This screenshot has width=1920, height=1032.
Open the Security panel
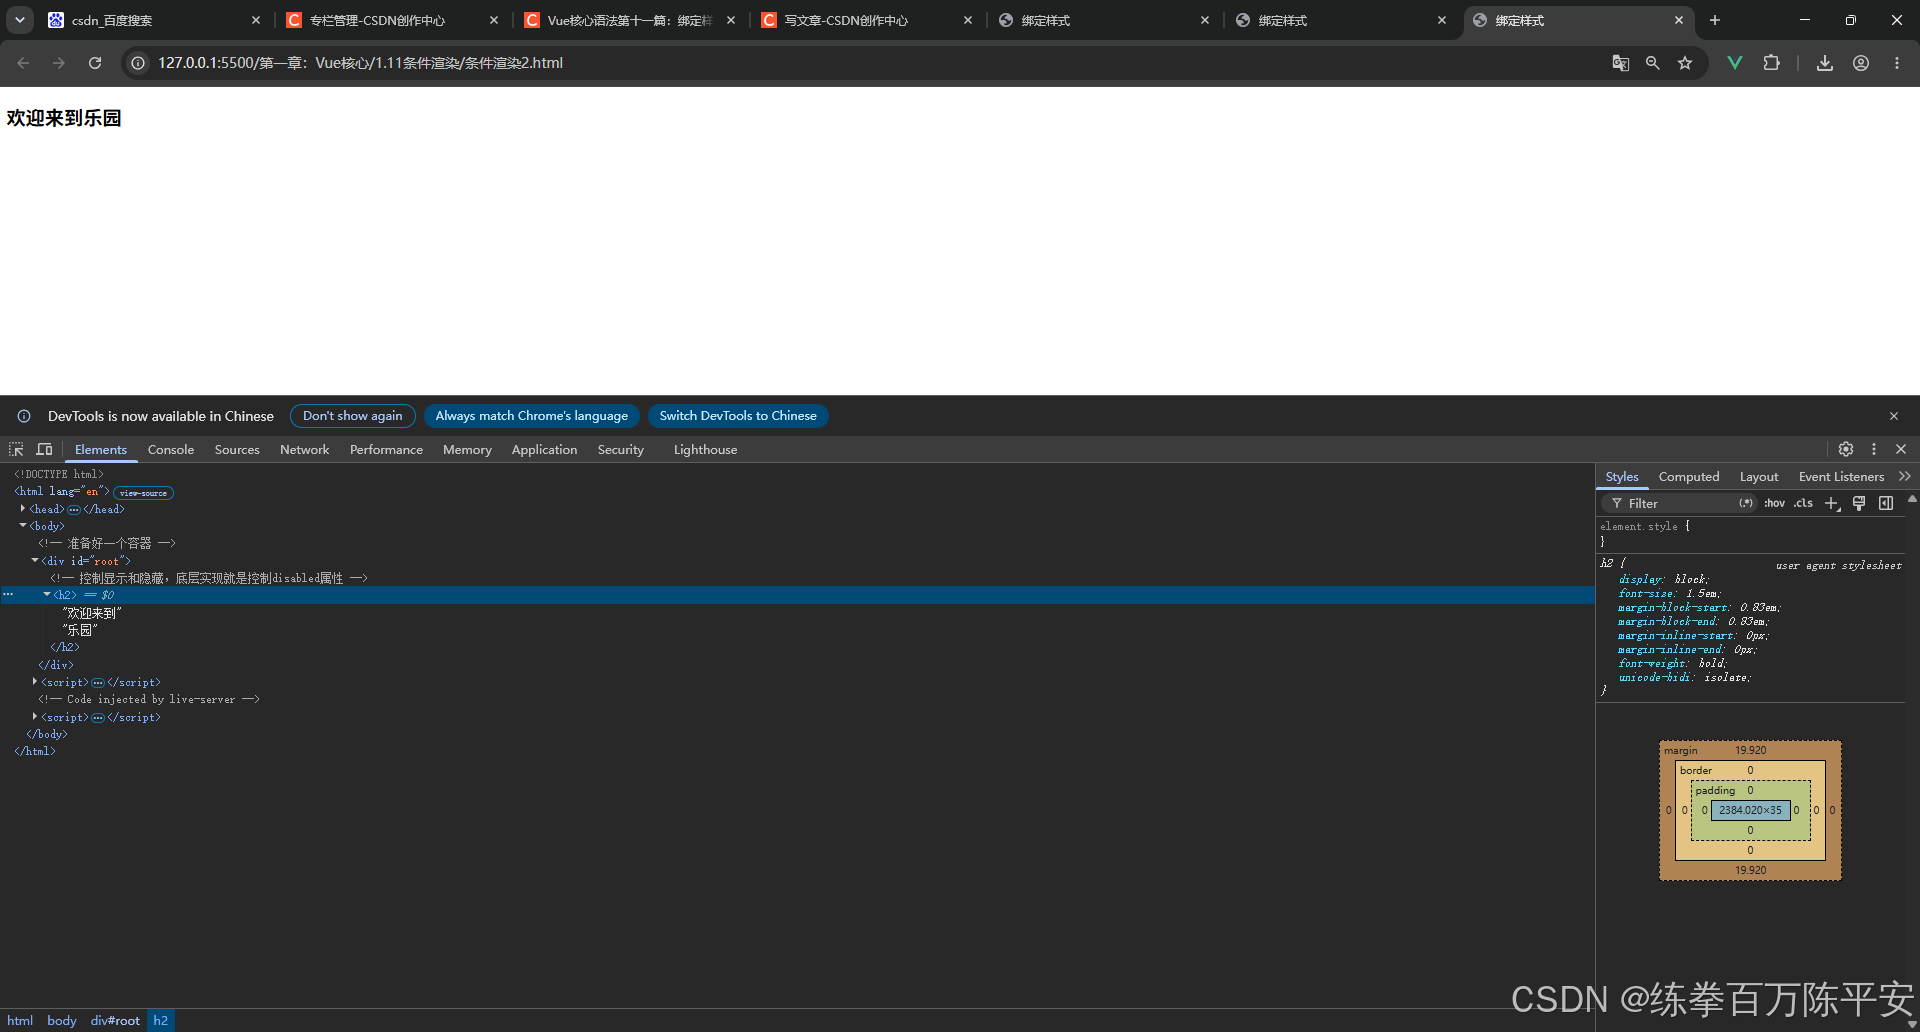[621, 450]
